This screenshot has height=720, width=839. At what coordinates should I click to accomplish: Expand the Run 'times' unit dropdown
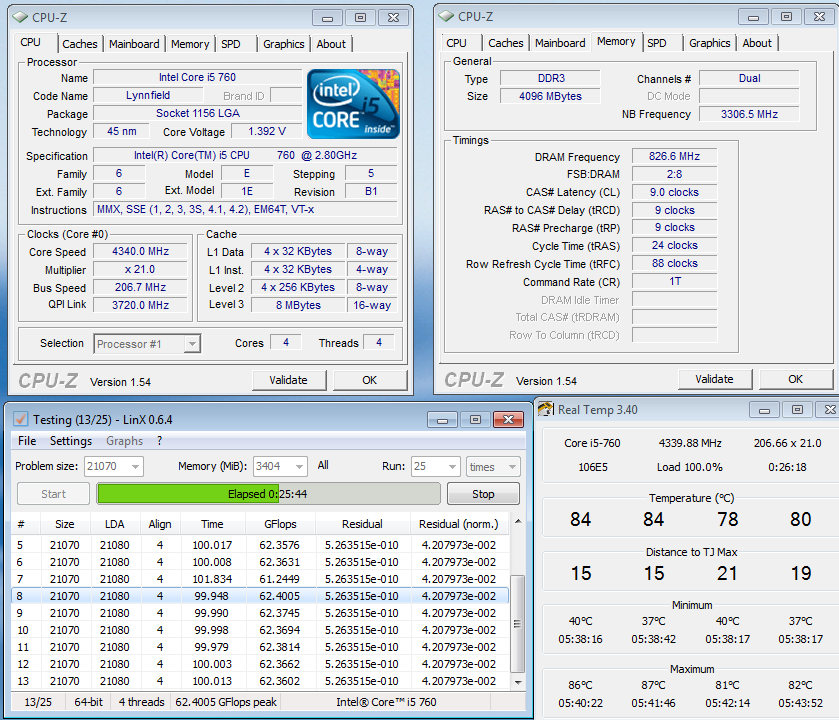[x=512, y=467]
